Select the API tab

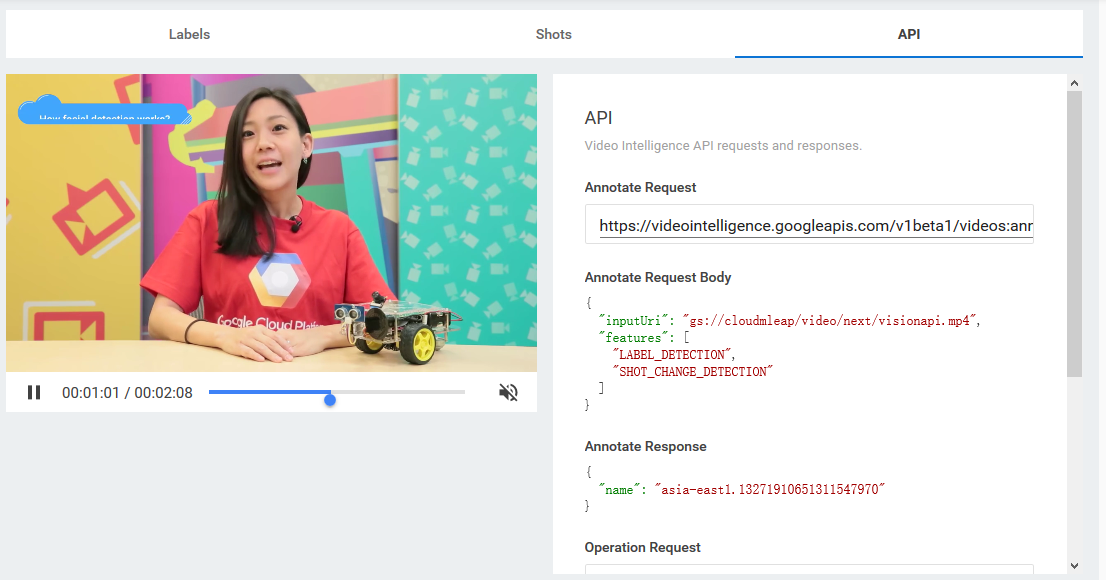908,33
